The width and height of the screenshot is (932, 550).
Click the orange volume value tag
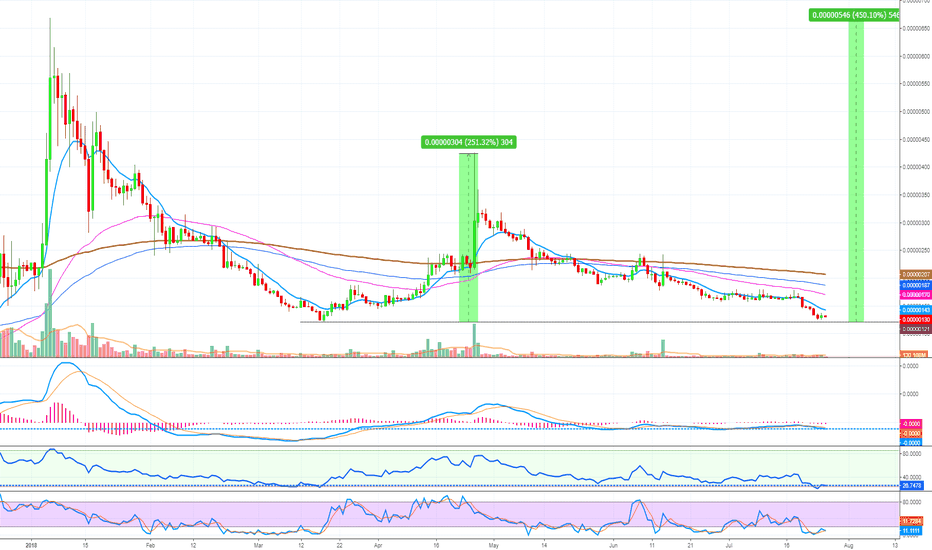(x=915, y=355)
